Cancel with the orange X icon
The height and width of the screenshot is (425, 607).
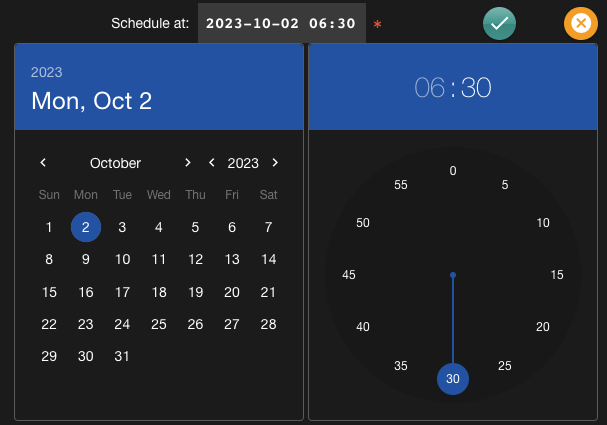580,23
